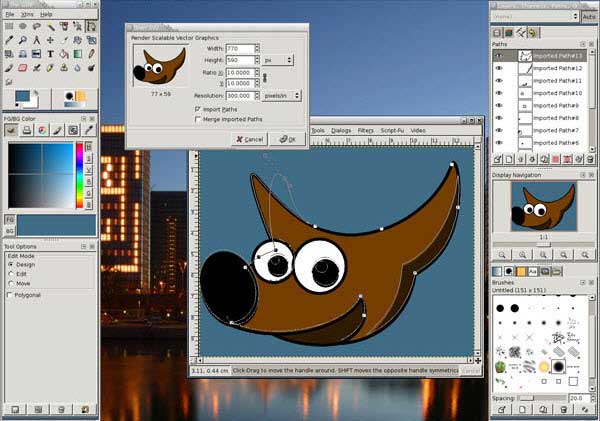The height and width of the screenshot is (421, 600).
Task: Enable Merge Imported Paths checkbox
Action: tap(197, 118)
